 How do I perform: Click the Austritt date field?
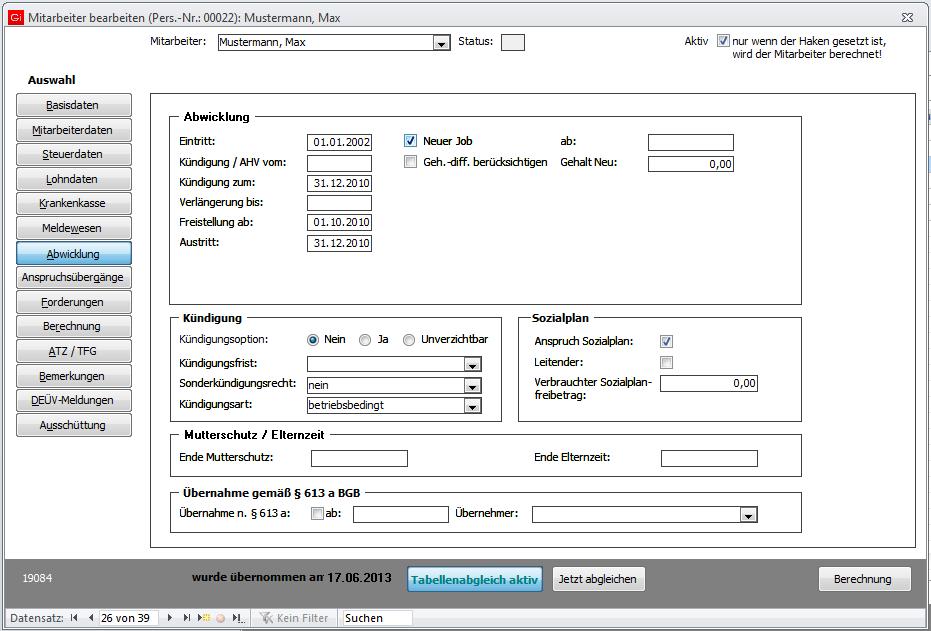[x=340, y=243]
